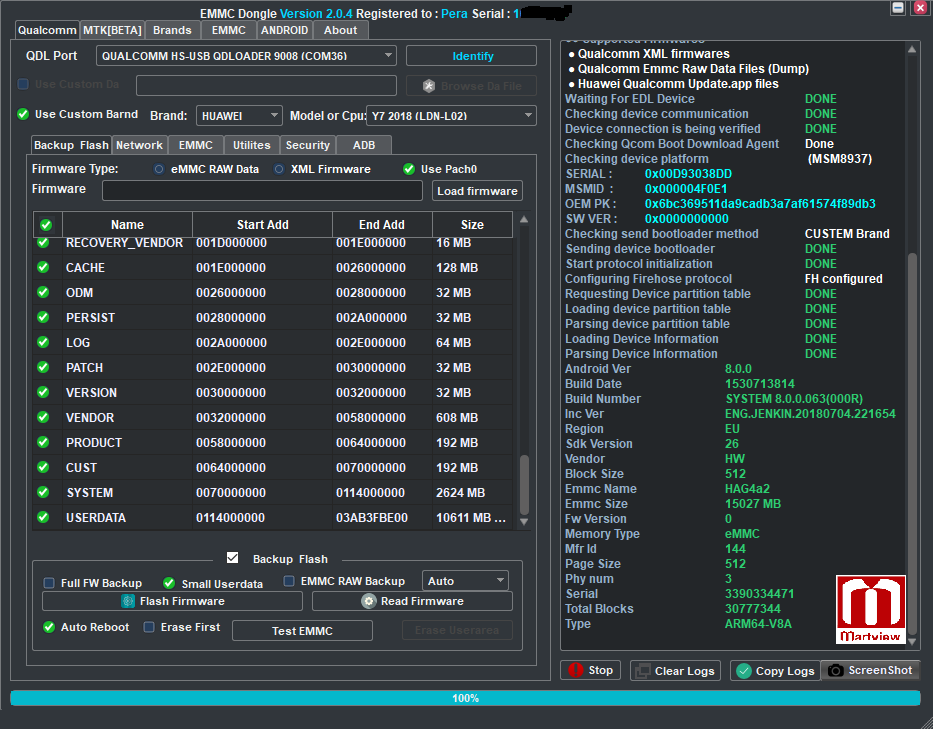933x729 pixels.
Task: Open the Utilites tab
Action: coord(252,145)
